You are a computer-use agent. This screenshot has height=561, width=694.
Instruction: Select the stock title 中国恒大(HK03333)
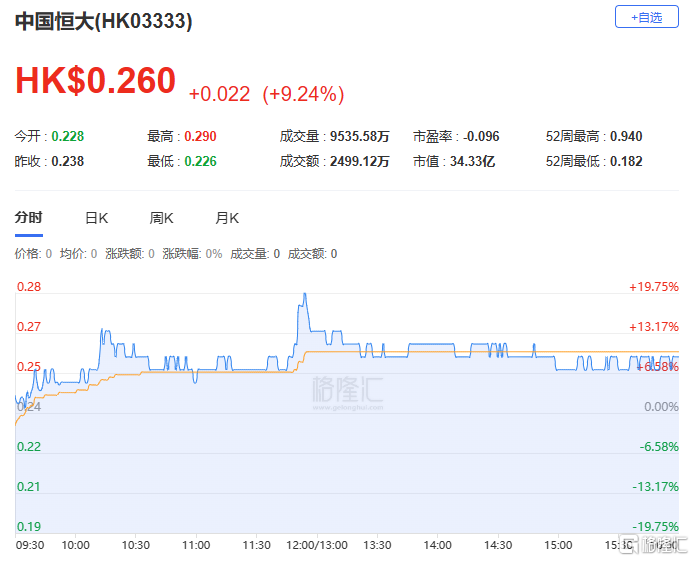point(104,21)
